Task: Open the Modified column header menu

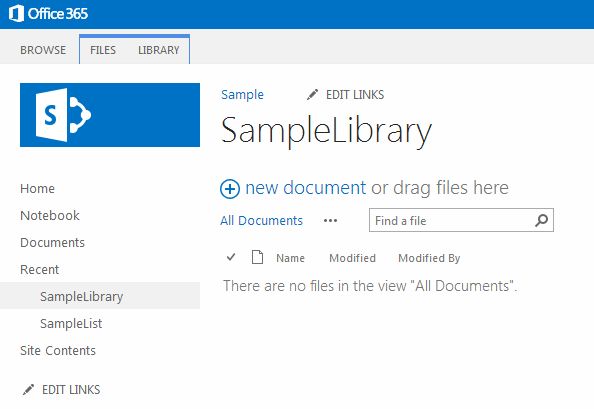Action: (352, 258)
